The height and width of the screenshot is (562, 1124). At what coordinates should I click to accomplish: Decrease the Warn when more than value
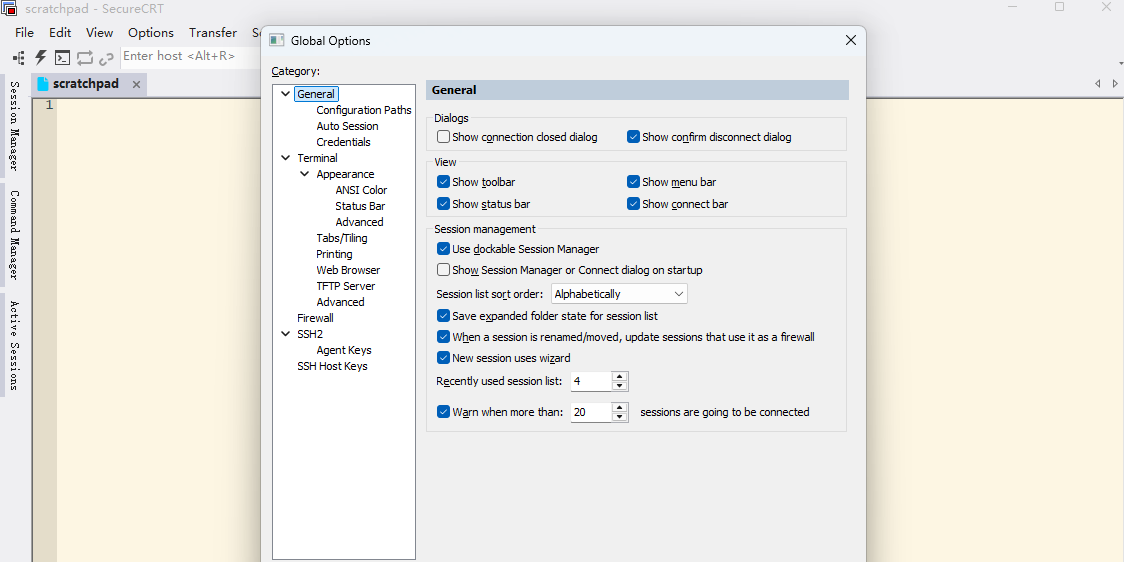coord(620,416)
